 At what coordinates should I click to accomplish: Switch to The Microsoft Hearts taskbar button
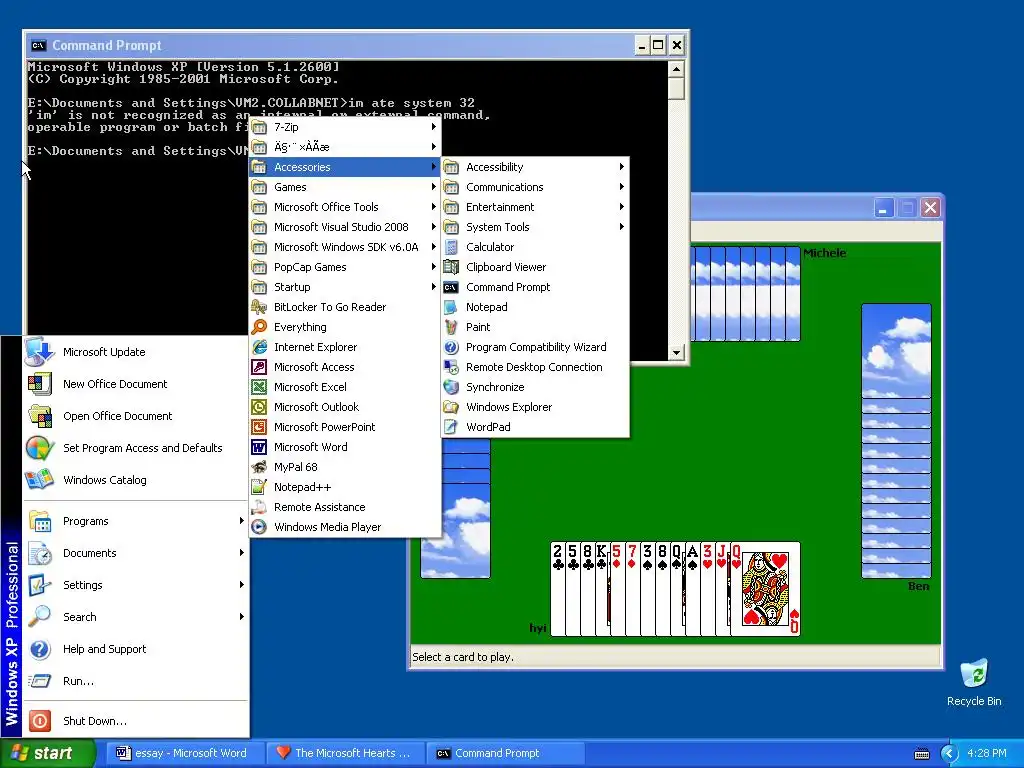point(346,753)
